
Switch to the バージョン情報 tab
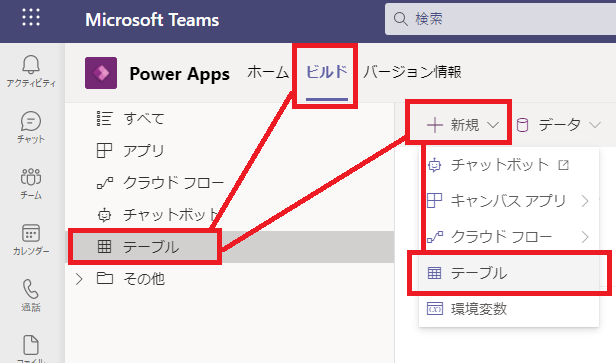pyautogui.click(x=412, y=72)
